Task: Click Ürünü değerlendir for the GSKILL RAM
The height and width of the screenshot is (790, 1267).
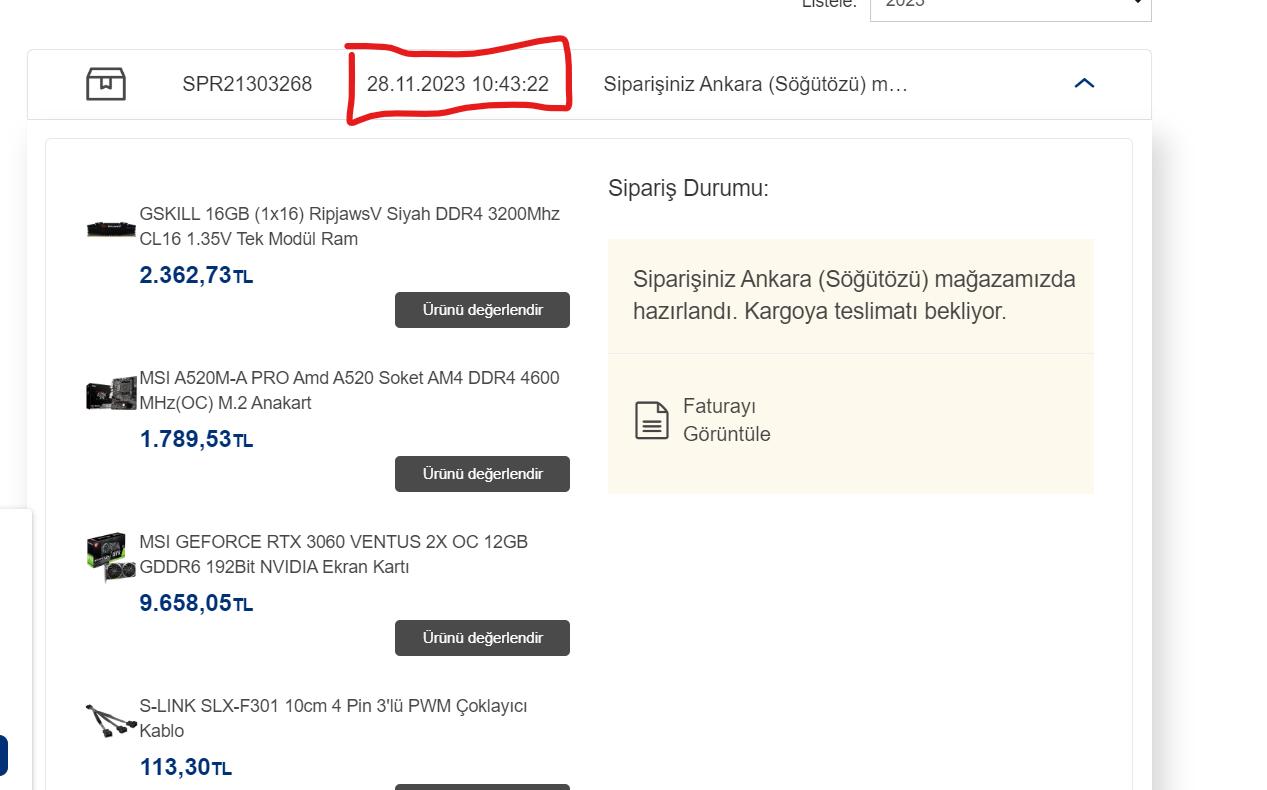Action: (482, 309)
